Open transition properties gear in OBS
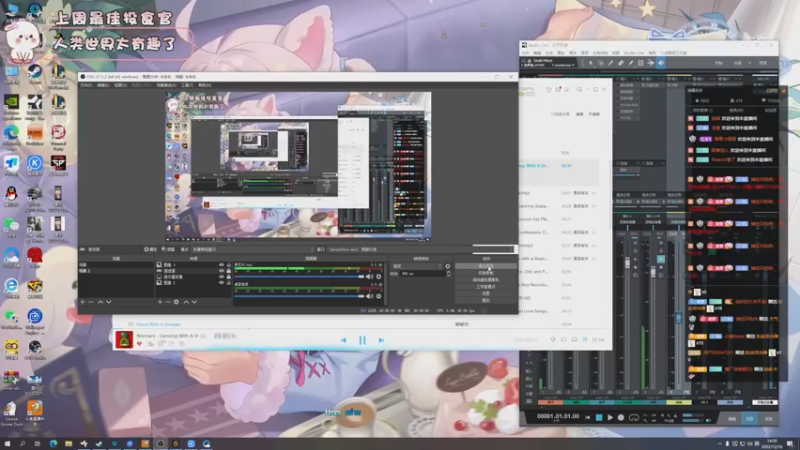 pos(448,266)
